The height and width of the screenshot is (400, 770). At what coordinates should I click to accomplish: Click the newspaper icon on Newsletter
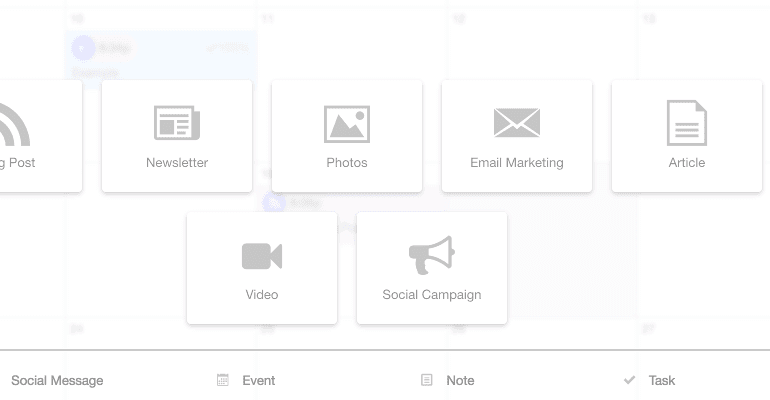pos(177,123)
